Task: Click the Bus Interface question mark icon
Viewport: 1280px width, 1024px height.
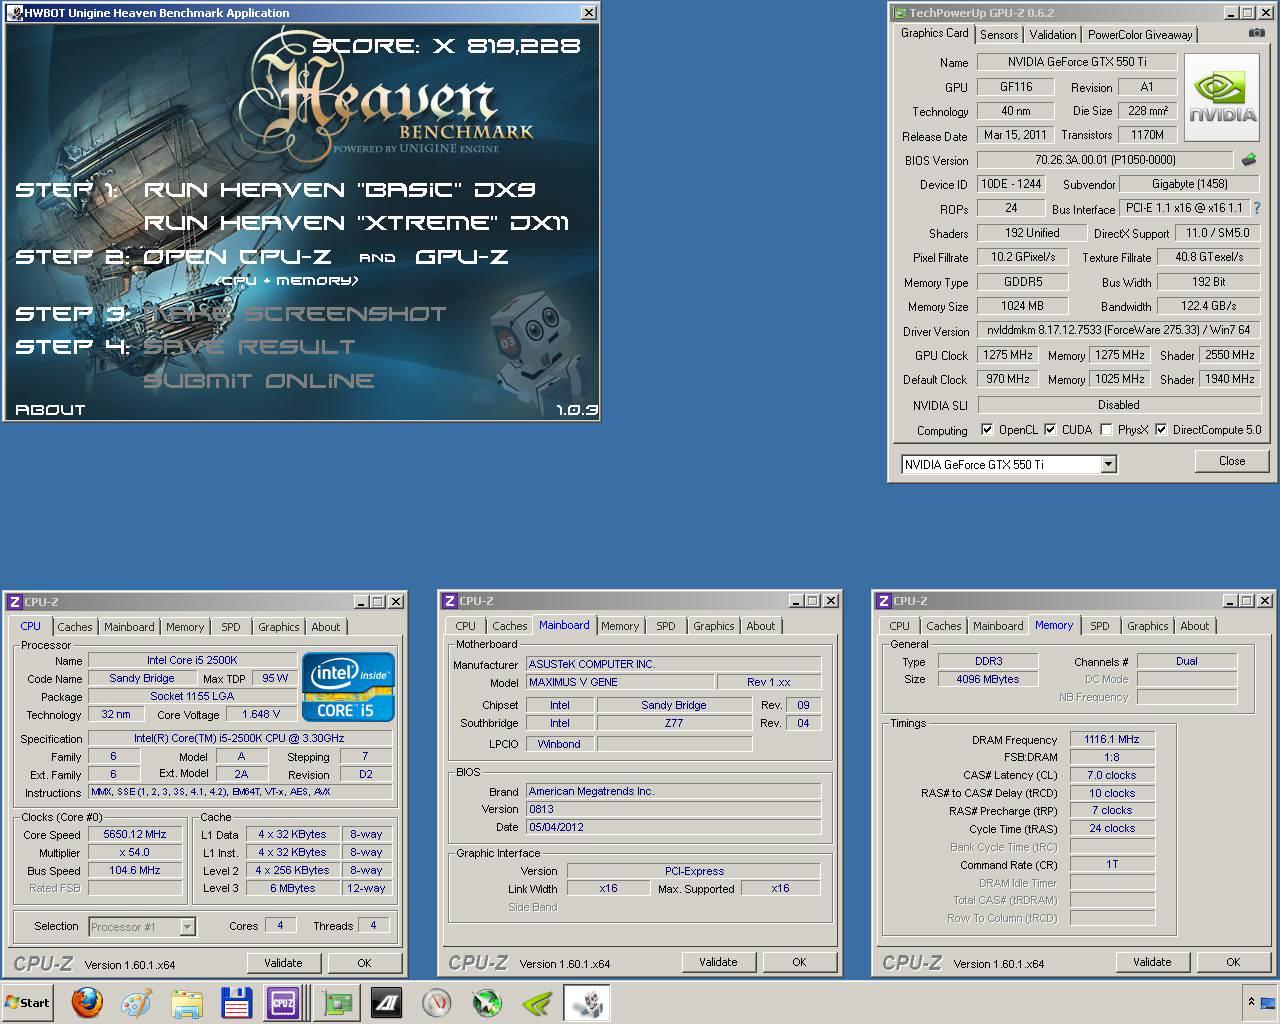Action: point(1257,208)
